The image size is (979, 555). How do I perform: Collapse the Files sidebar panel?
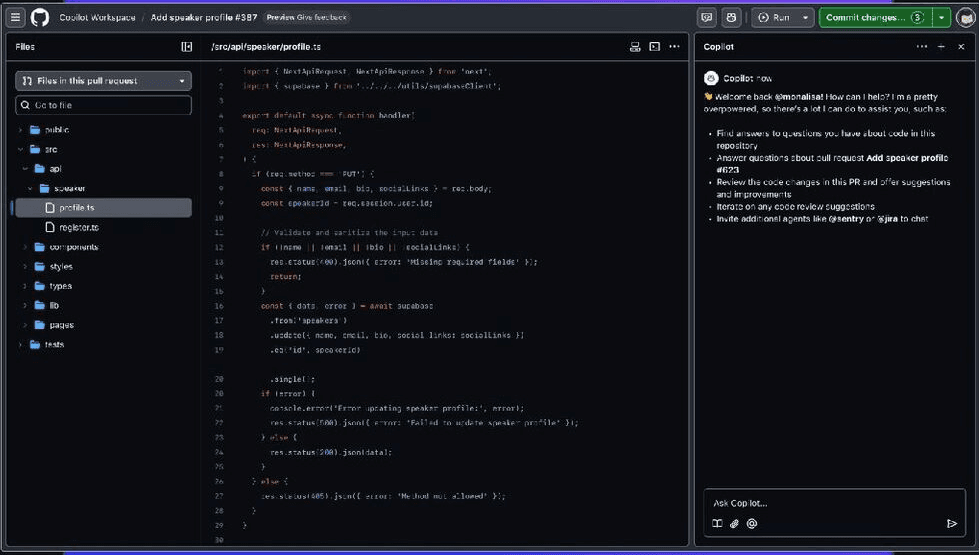186,47
